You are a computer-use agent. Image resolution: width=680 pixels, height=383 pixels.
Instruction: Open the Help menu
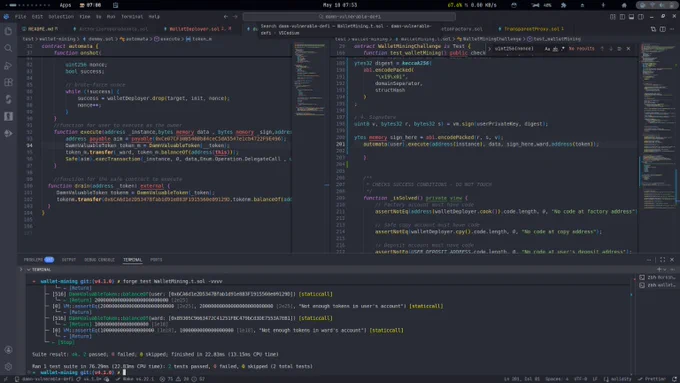pyautogui.click(x=154, y=16)
